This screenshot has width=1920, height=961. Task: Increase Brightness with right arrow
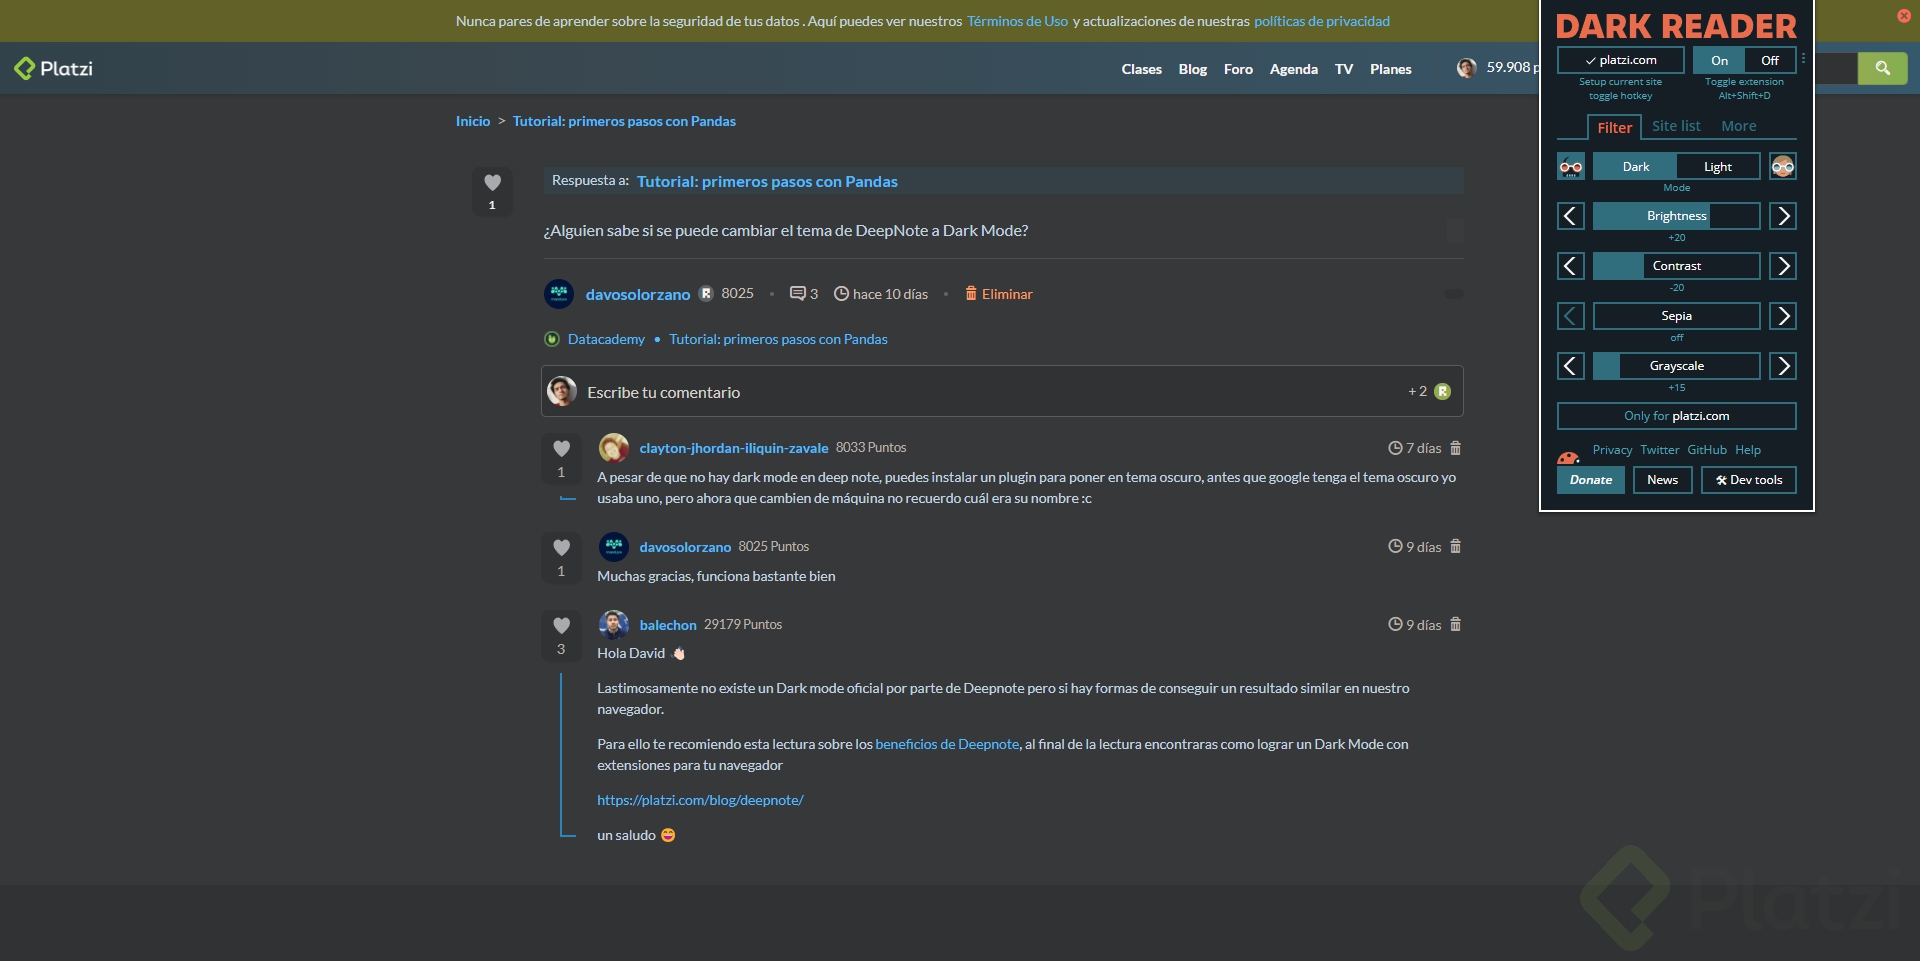[x=1783, y=216]
